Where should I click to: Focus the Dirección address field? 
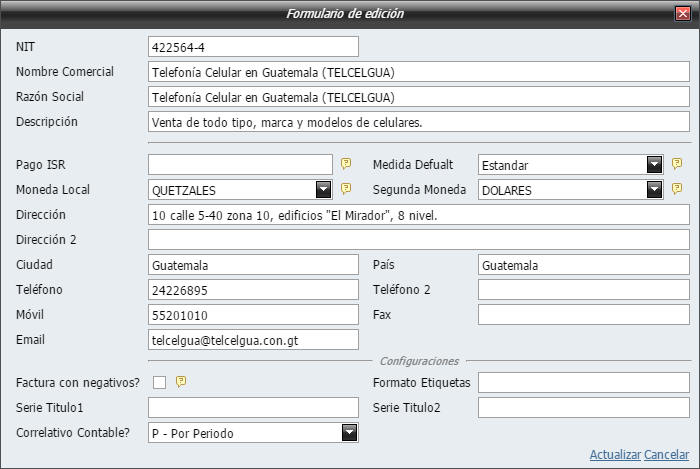419,215
